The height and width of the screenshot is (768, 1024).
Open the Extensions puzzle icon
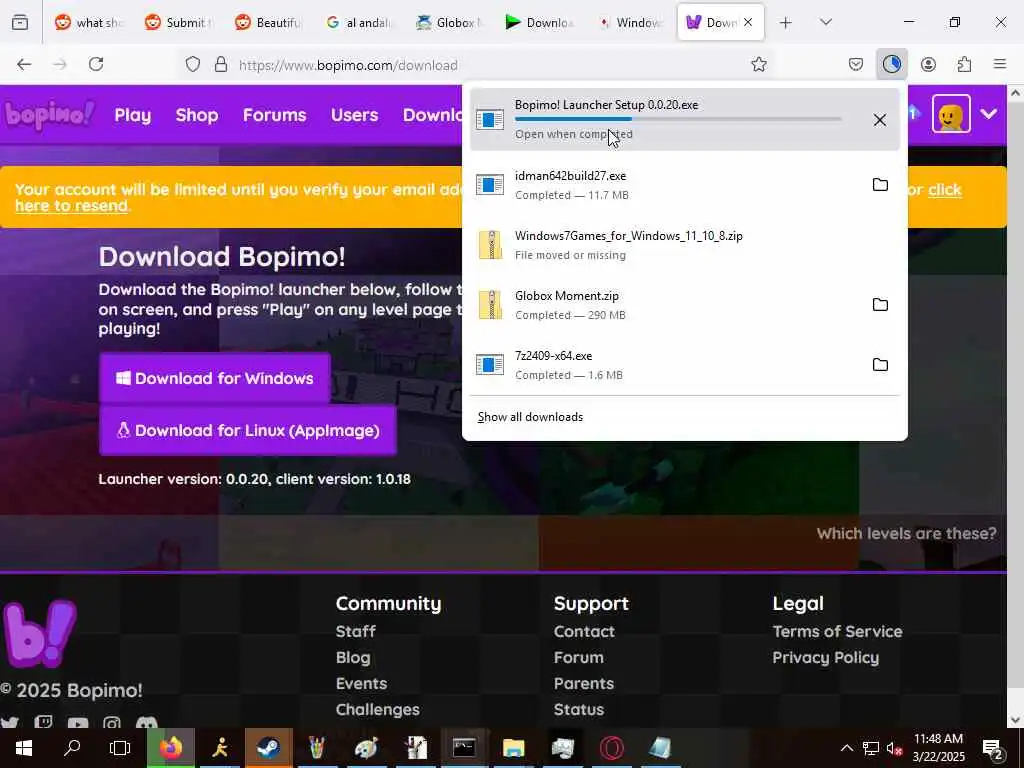[x=964, y=64]
